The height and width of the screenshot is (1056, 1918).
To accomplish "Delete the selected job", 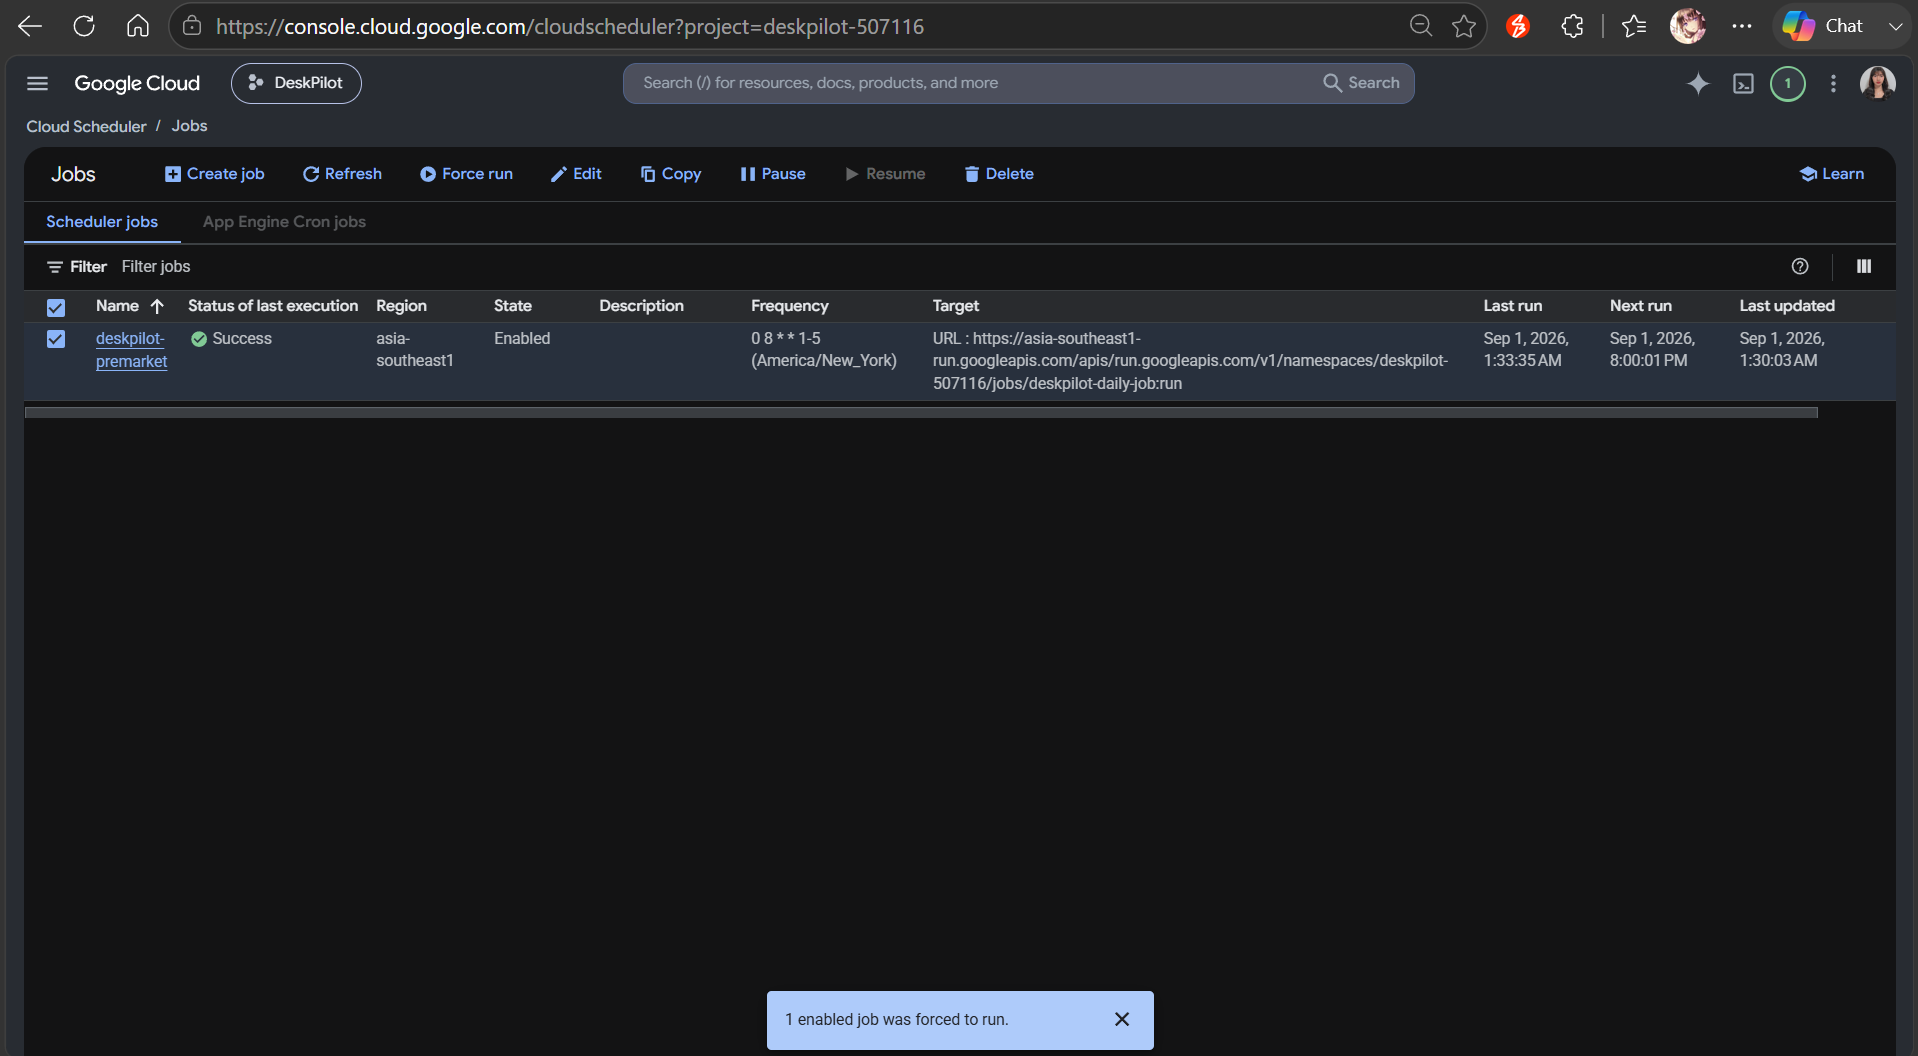I will click(x=998, y=174).
